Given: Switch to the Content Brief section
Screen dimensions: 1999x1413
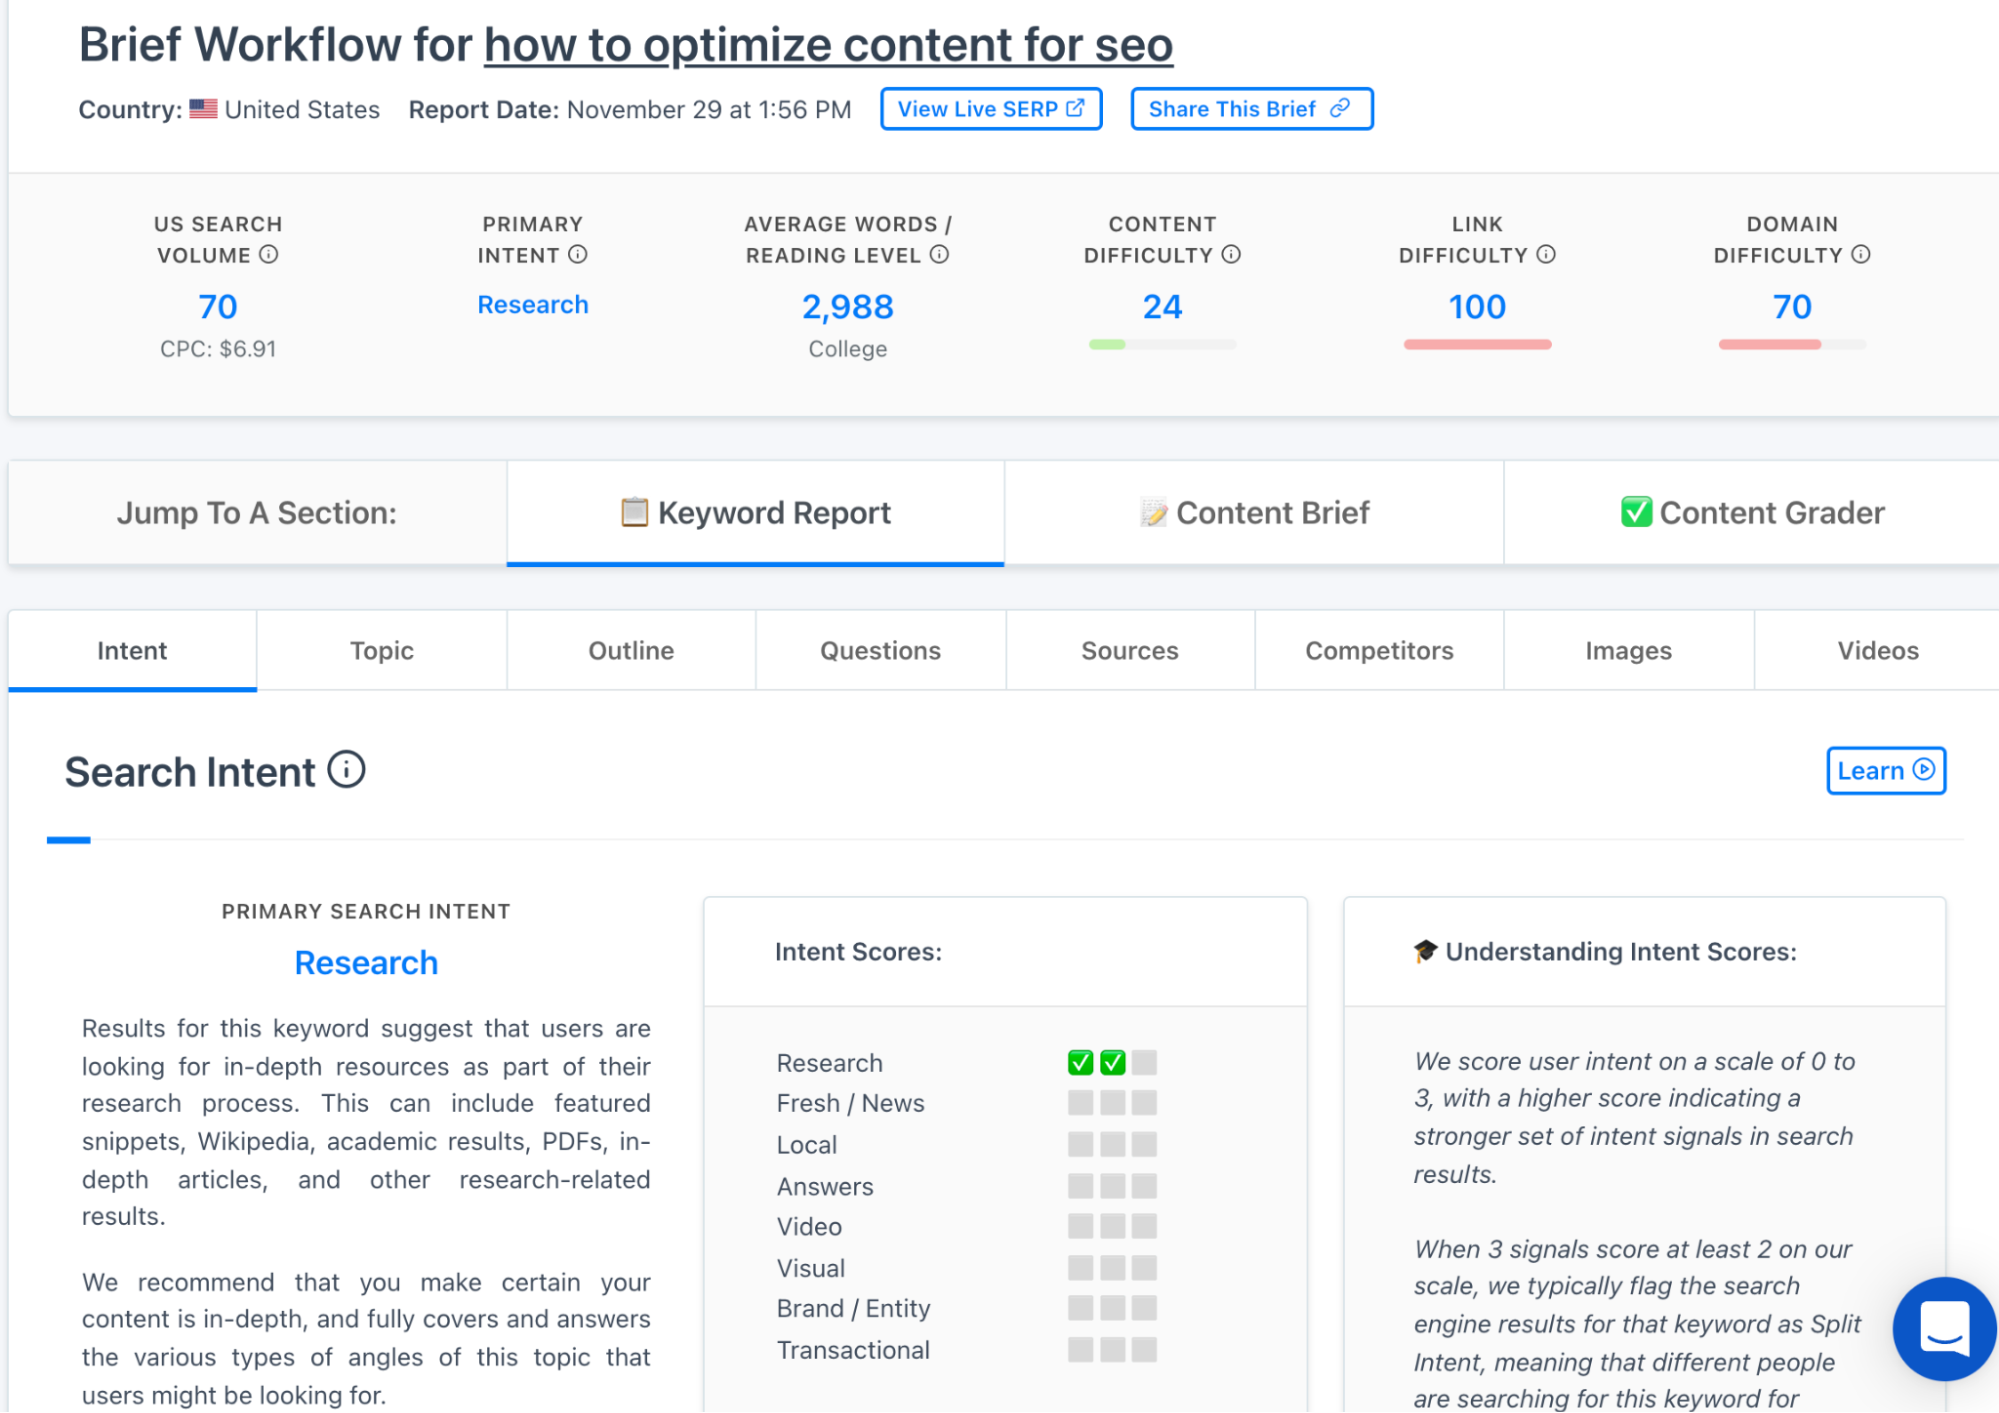Looking at the screenshot, I should (x=1254, y=513).
